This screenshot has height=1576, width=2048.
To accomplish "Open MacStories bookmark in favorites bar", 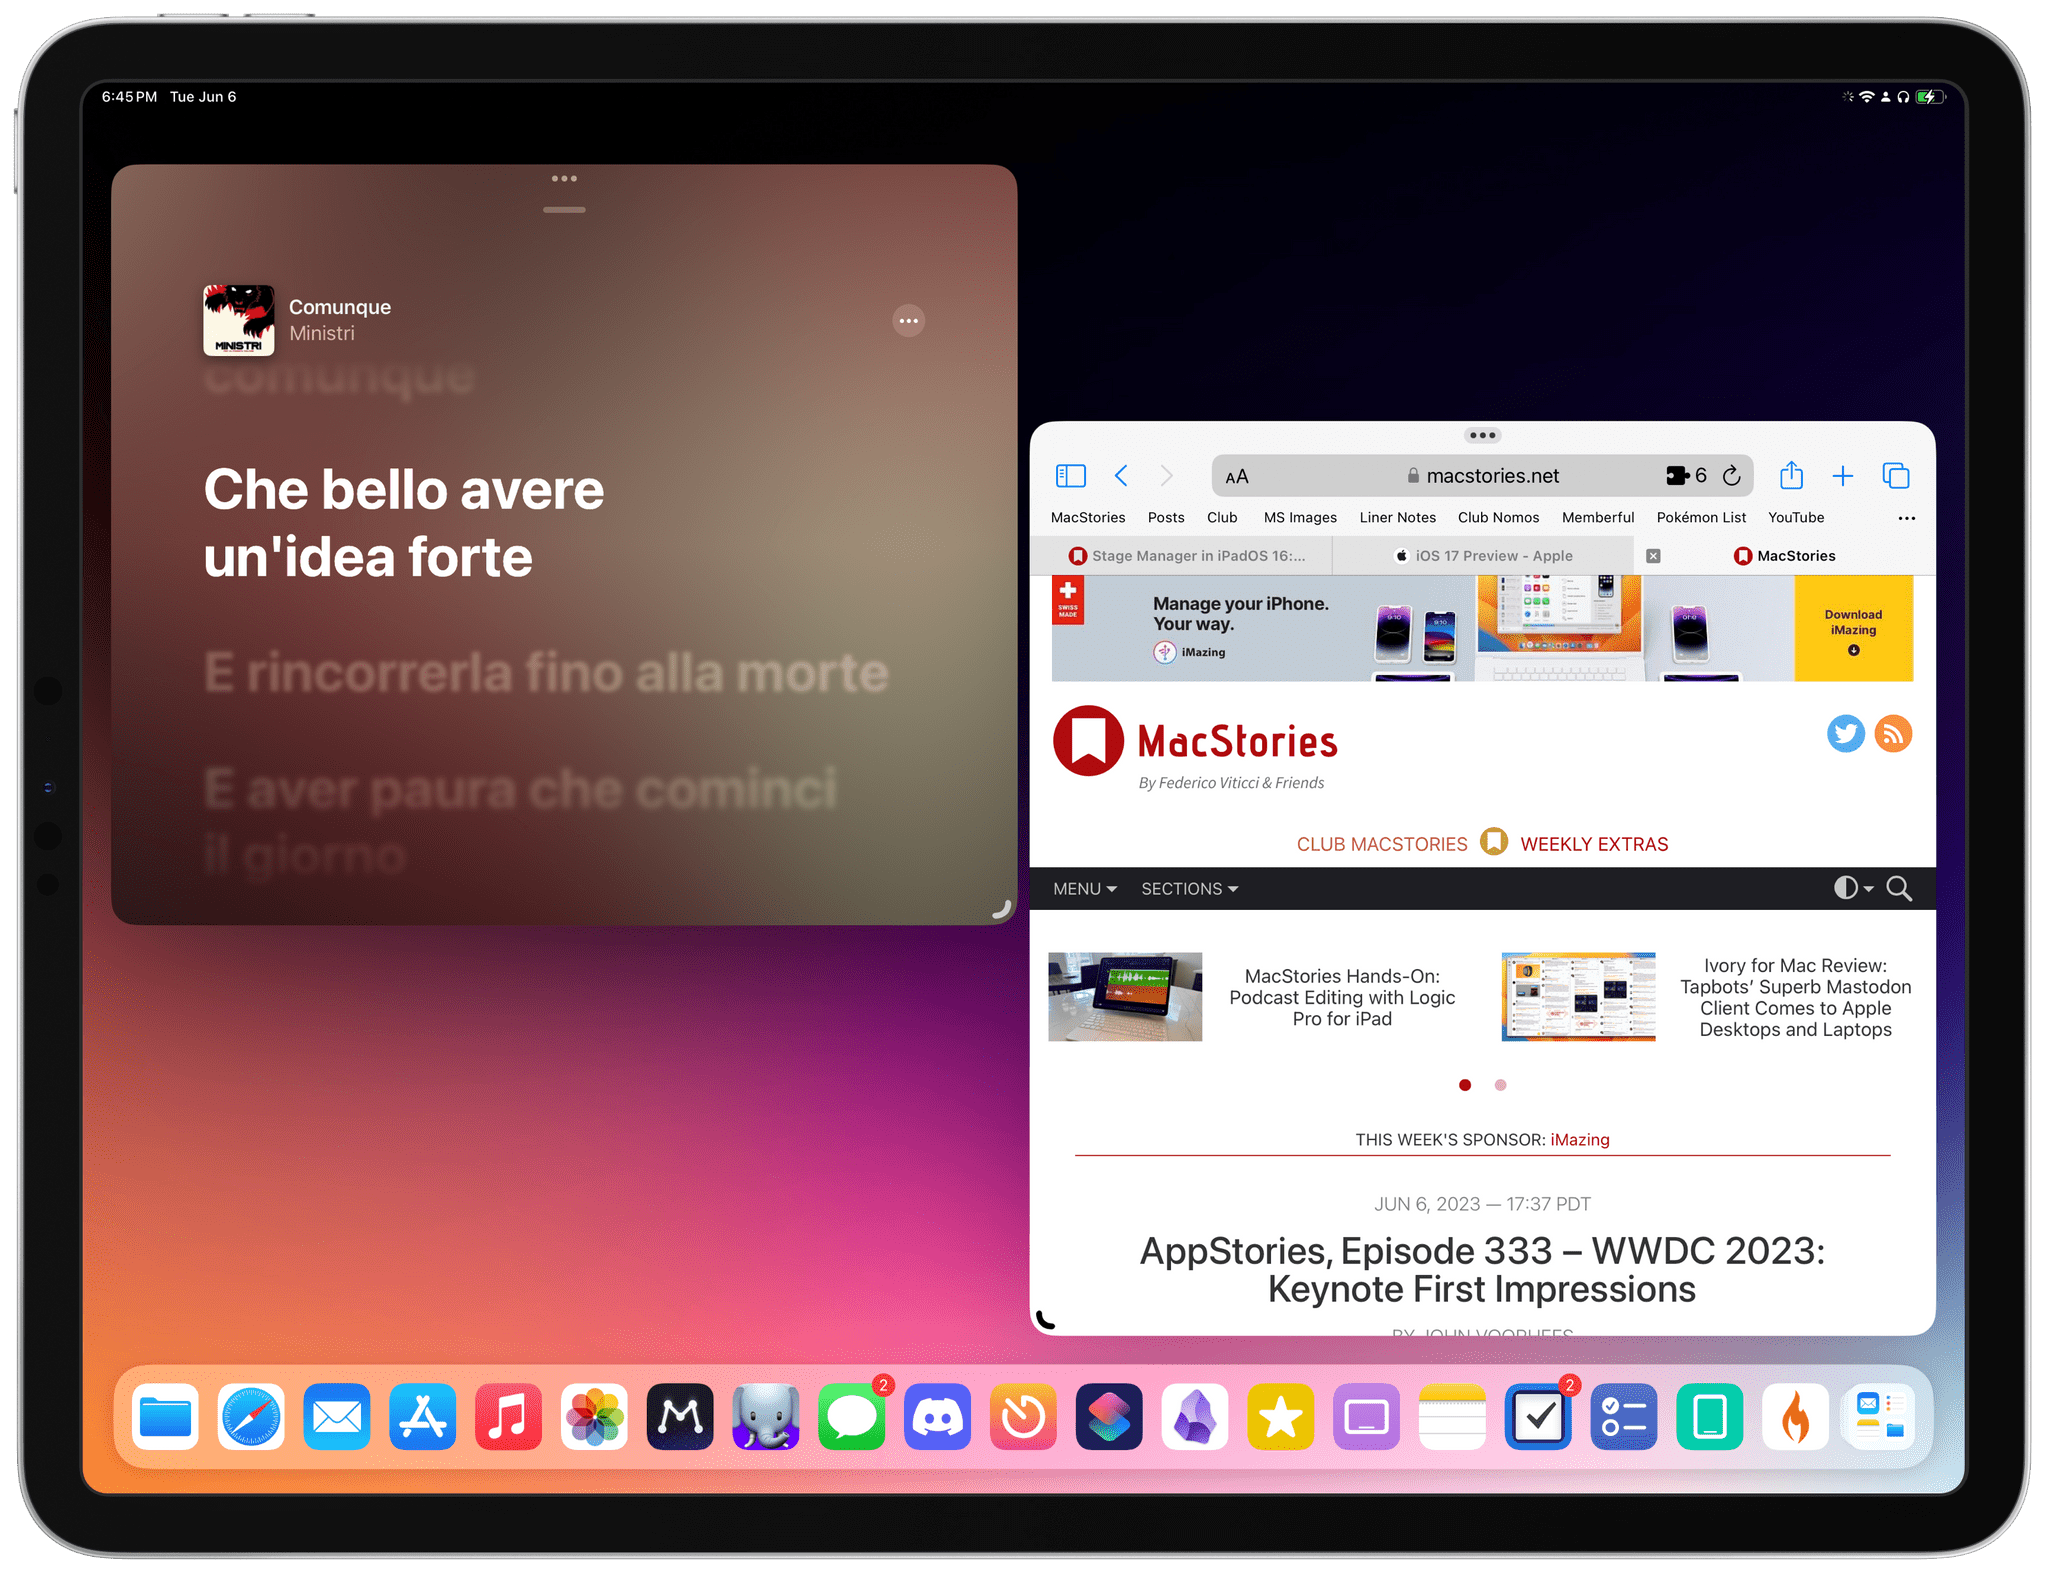I will coord(1088,517).
